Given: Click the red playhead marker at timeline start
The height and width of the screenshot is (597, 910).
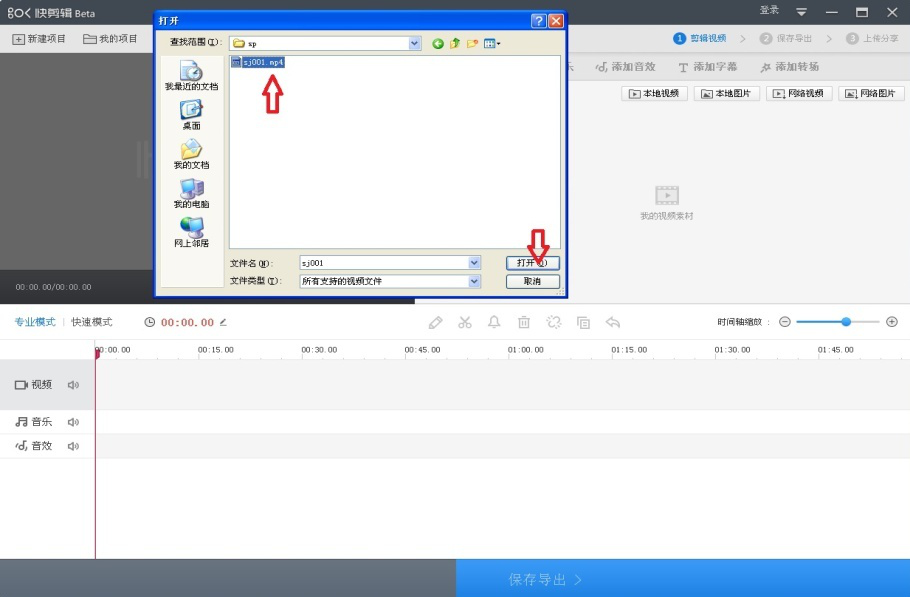Looking at the screenshot, I should [x=97, y=353].
